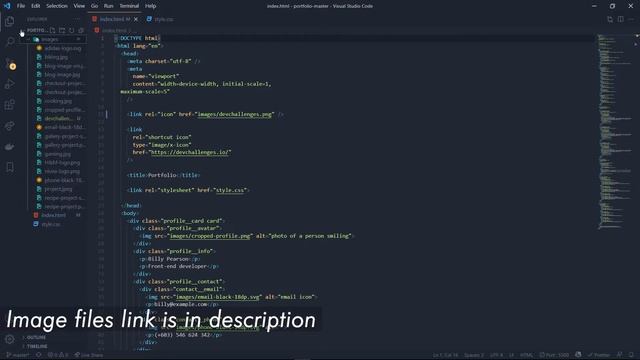
Task: Click the Refresh Explorer icon
Action: (71, 30)
